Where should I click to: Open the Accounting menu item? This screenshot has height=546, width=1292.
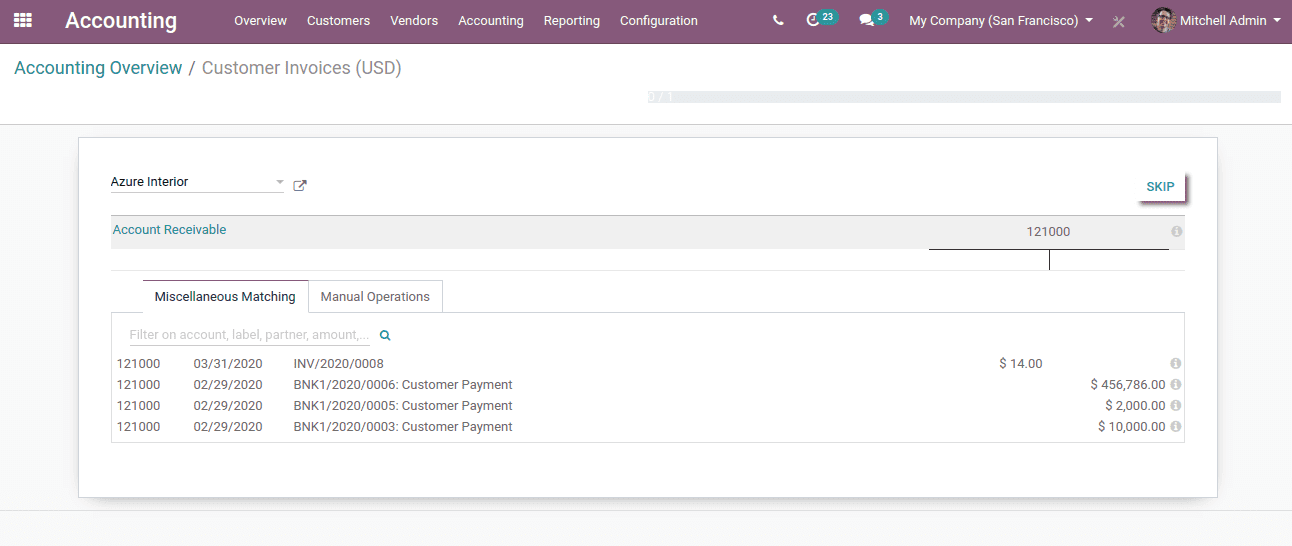tap(491, 20)
